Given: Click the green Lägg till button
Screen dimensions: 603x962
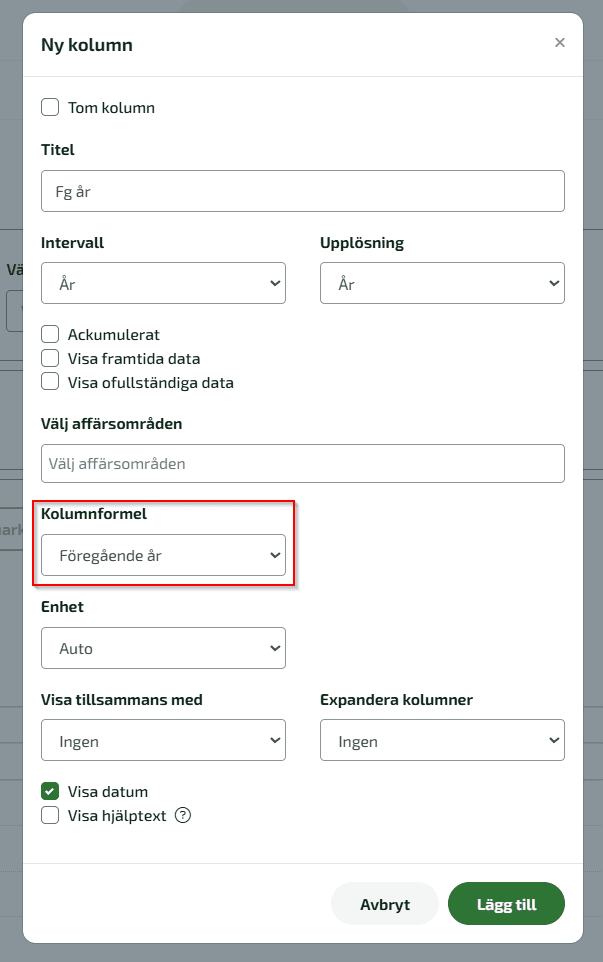Looking at the screenshot, I should click(x=507, y=904).
